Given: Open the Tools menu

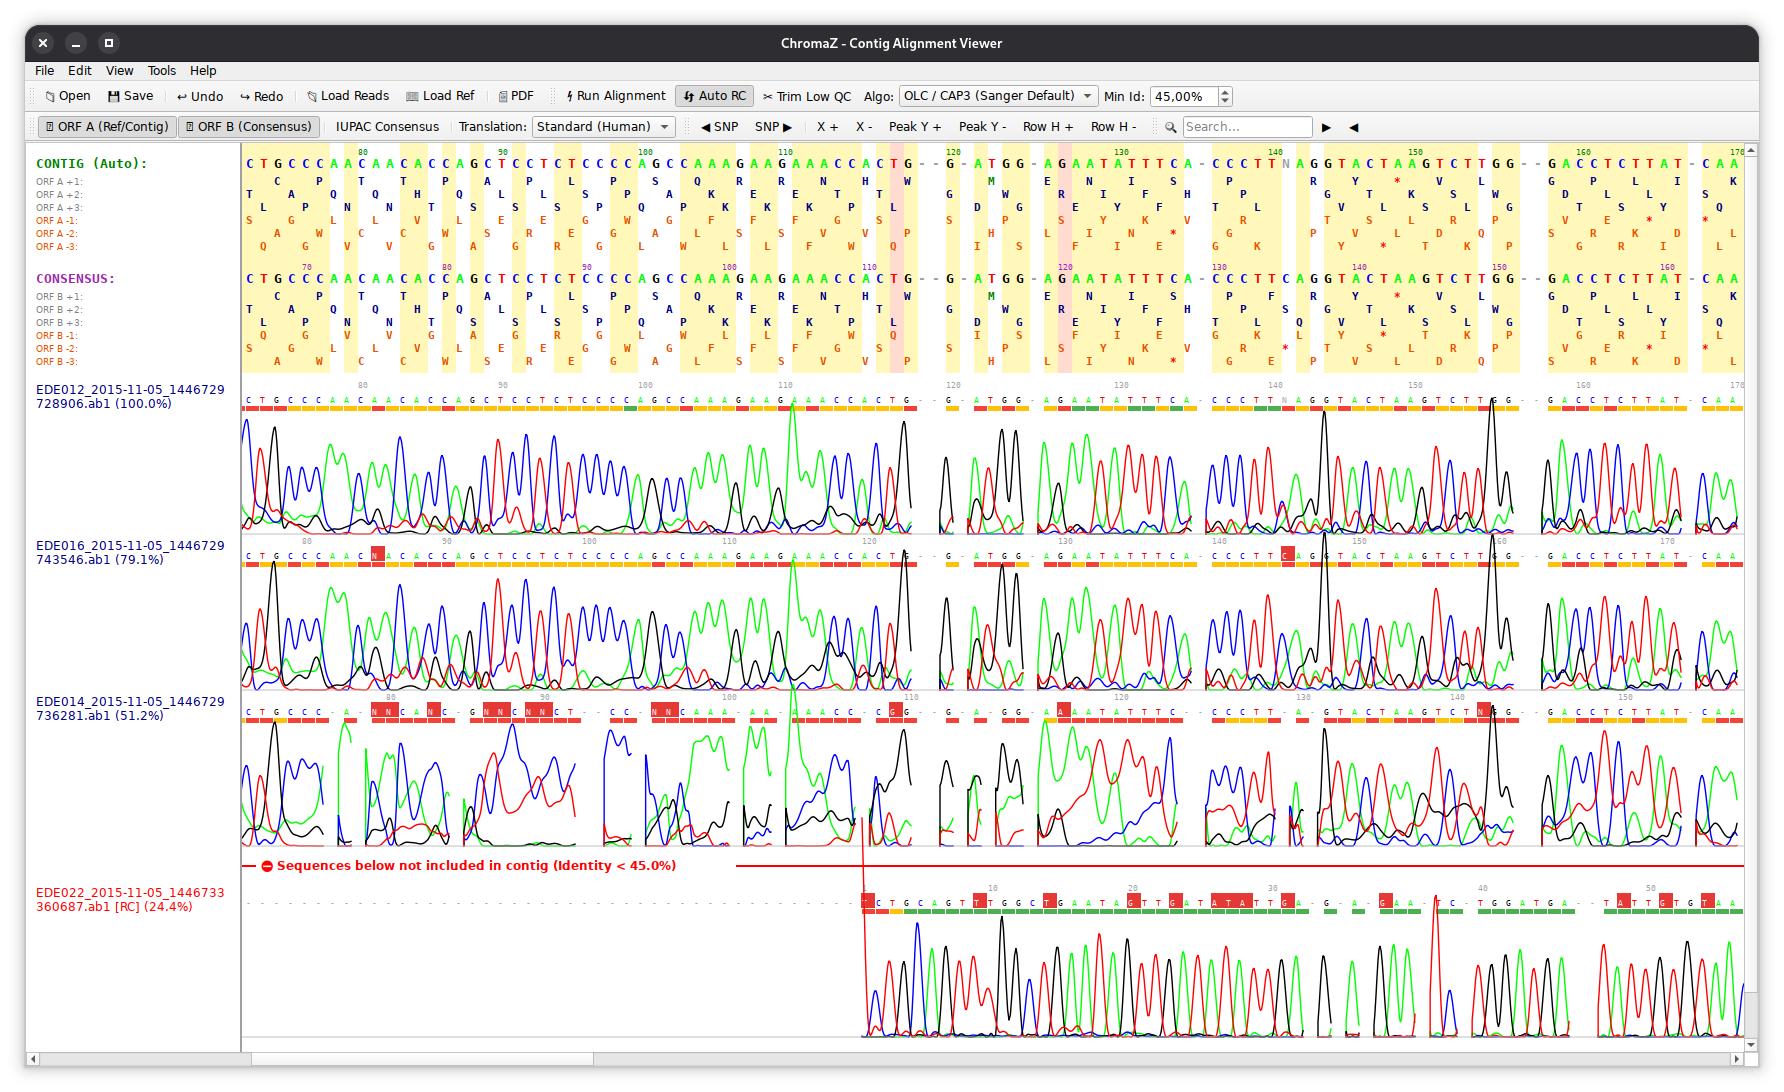Looking at the screenshot, I should [x=162, y=71].
